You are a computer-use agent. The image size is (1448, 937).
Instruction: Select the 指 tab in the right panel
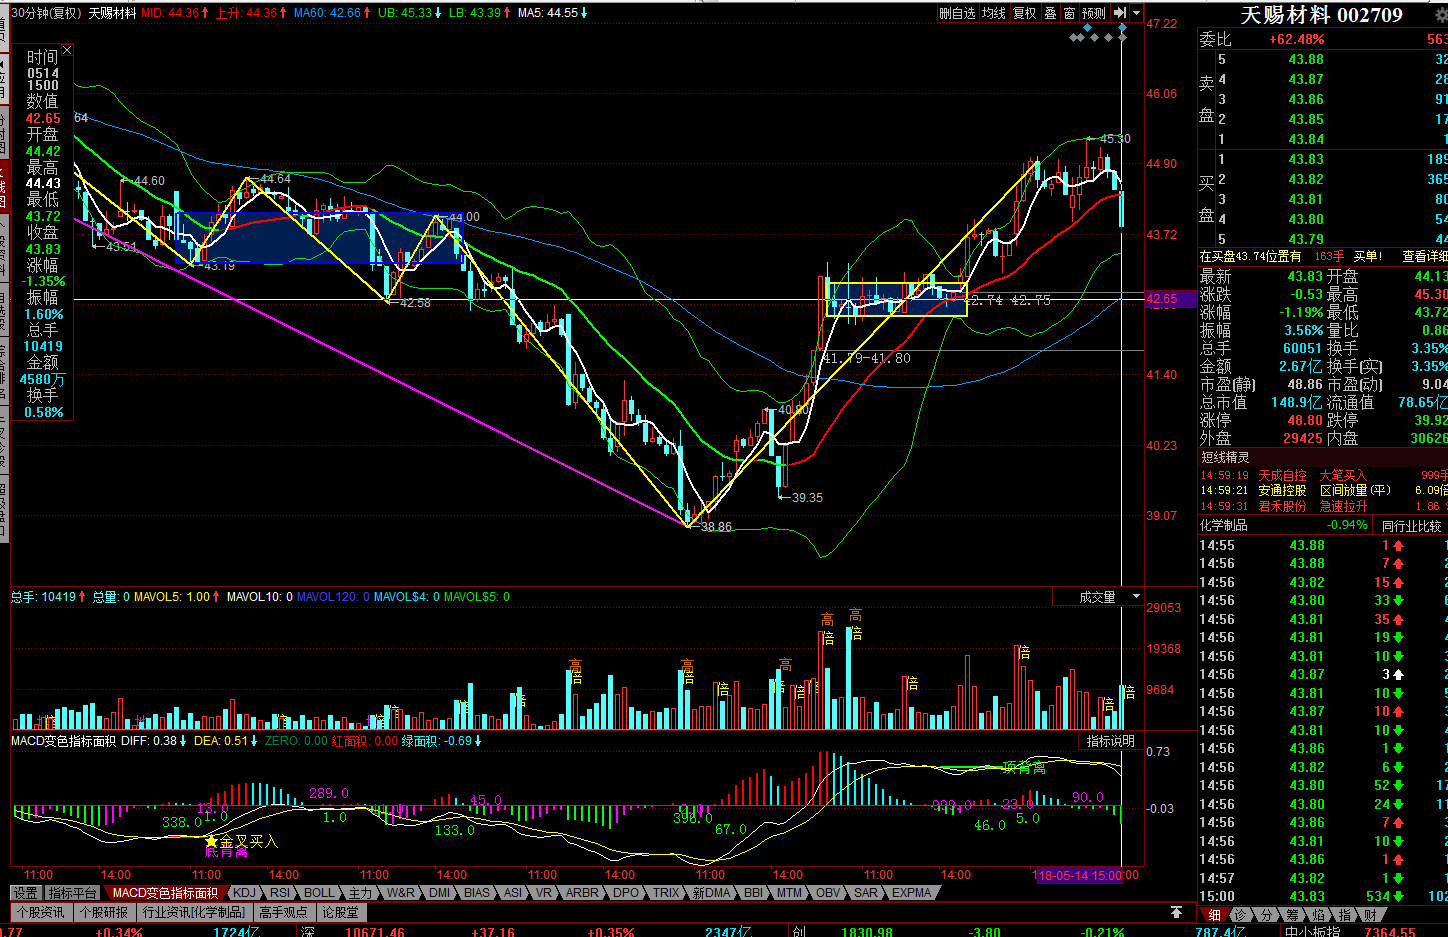[1344, 915]
